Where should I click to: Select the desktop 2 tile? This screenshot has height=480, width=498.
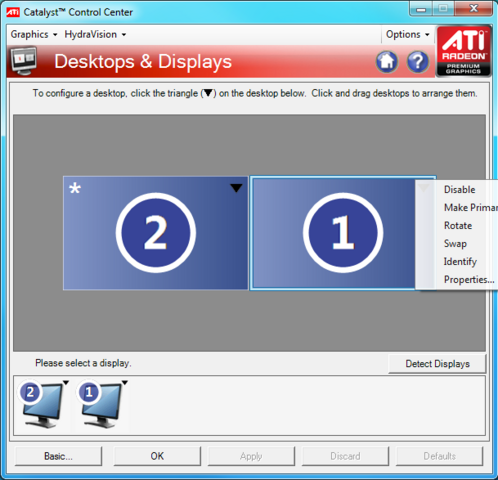(156, 233)
